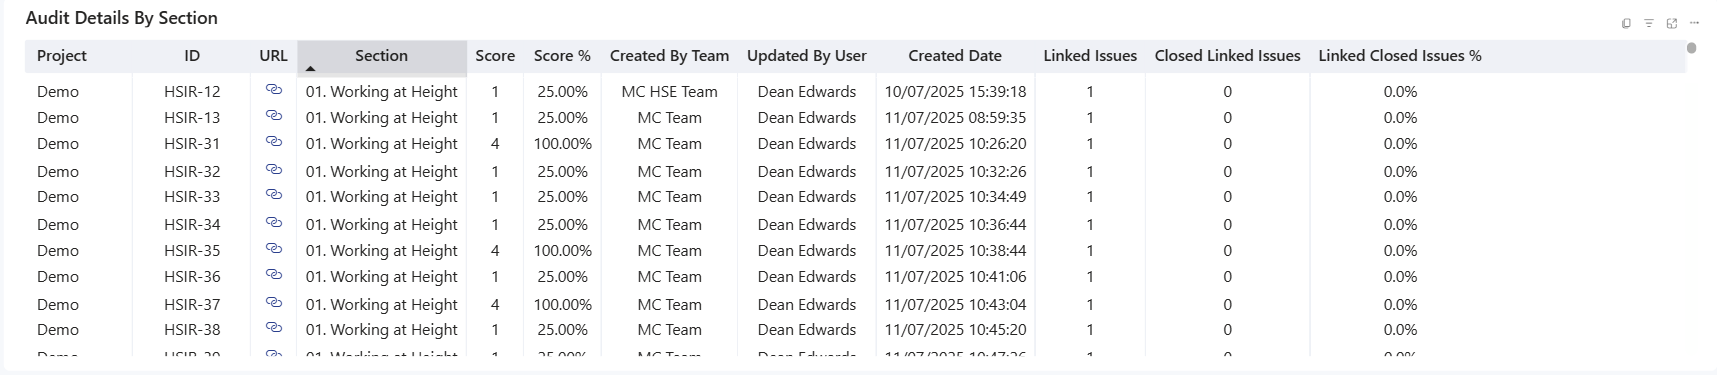The height and width of the screenshot is (375, 1717).
Task: Sort by the Project column header
Action: [x=62, y=56]
